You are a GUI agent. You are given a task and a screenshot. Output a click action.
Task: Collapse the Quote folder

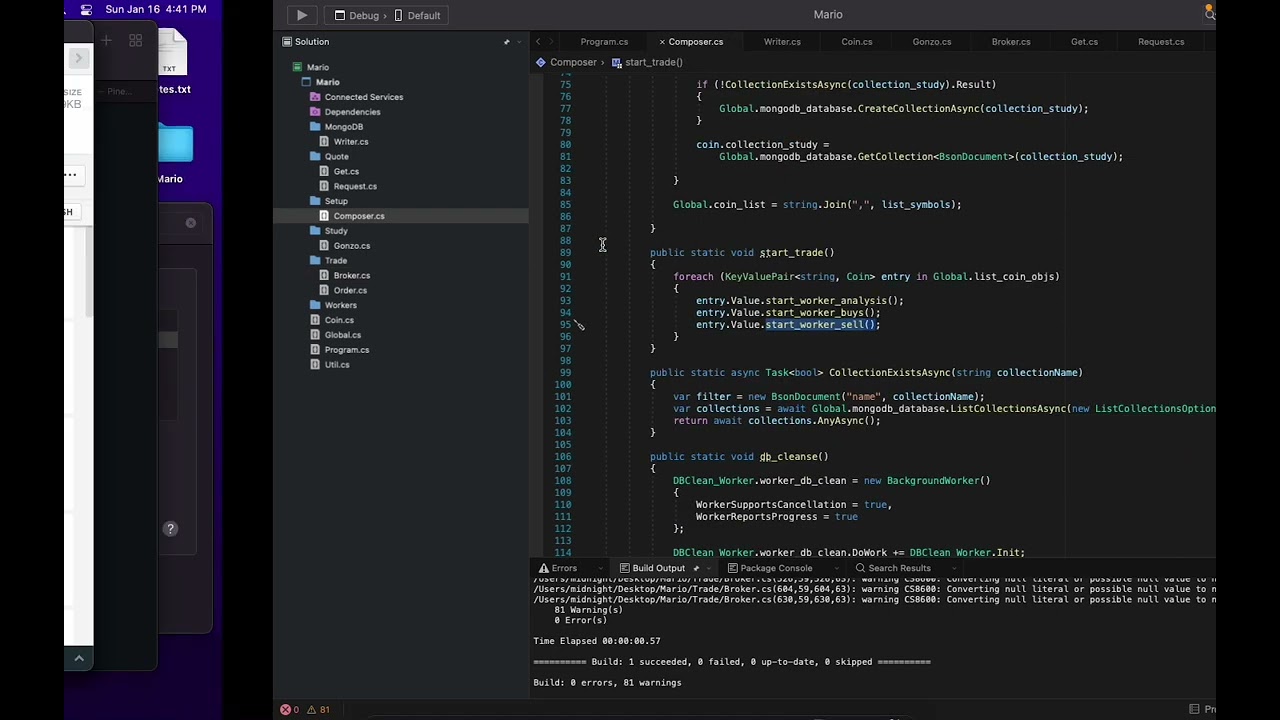tap(330, 157)
